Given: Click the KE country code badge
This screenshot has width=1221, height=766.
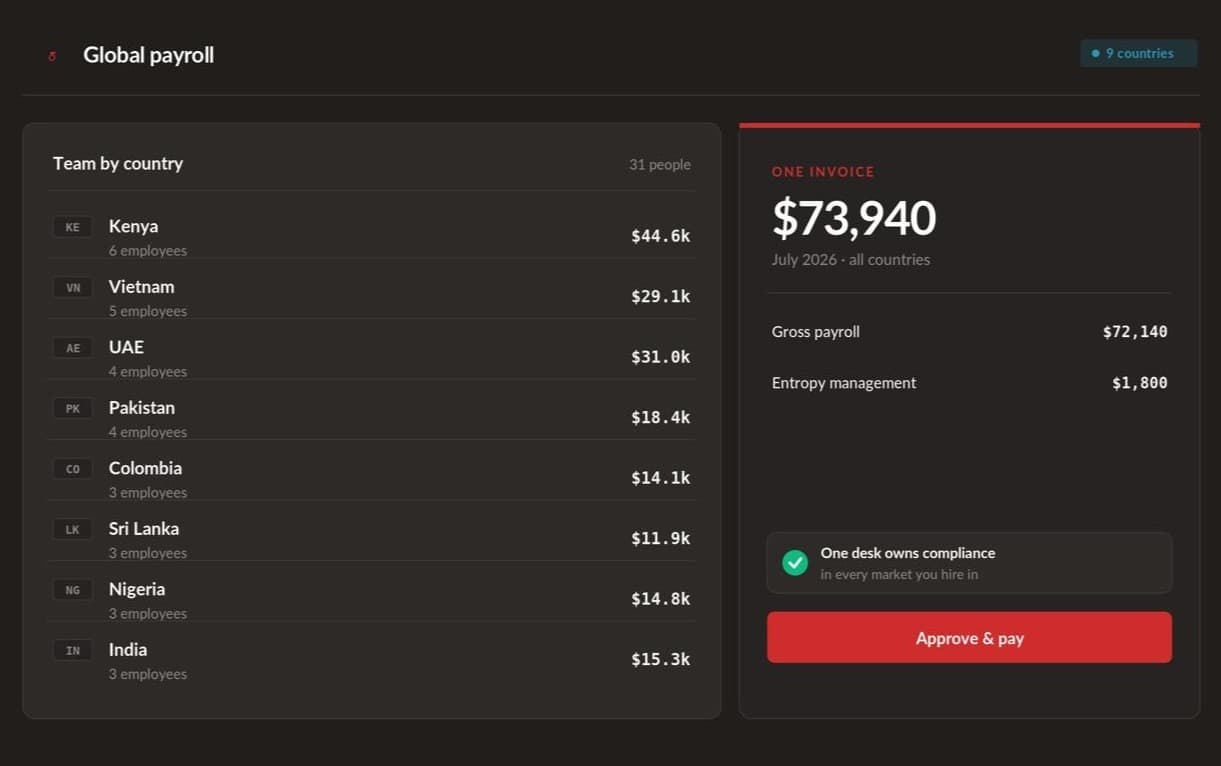Looking at the screenshot, I should tap(72, 227).
